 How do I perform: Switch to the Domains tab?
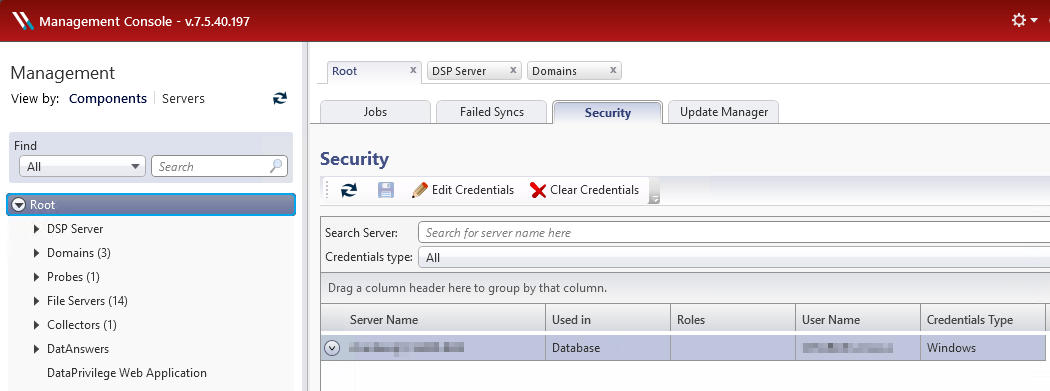(x=554, y=71)
